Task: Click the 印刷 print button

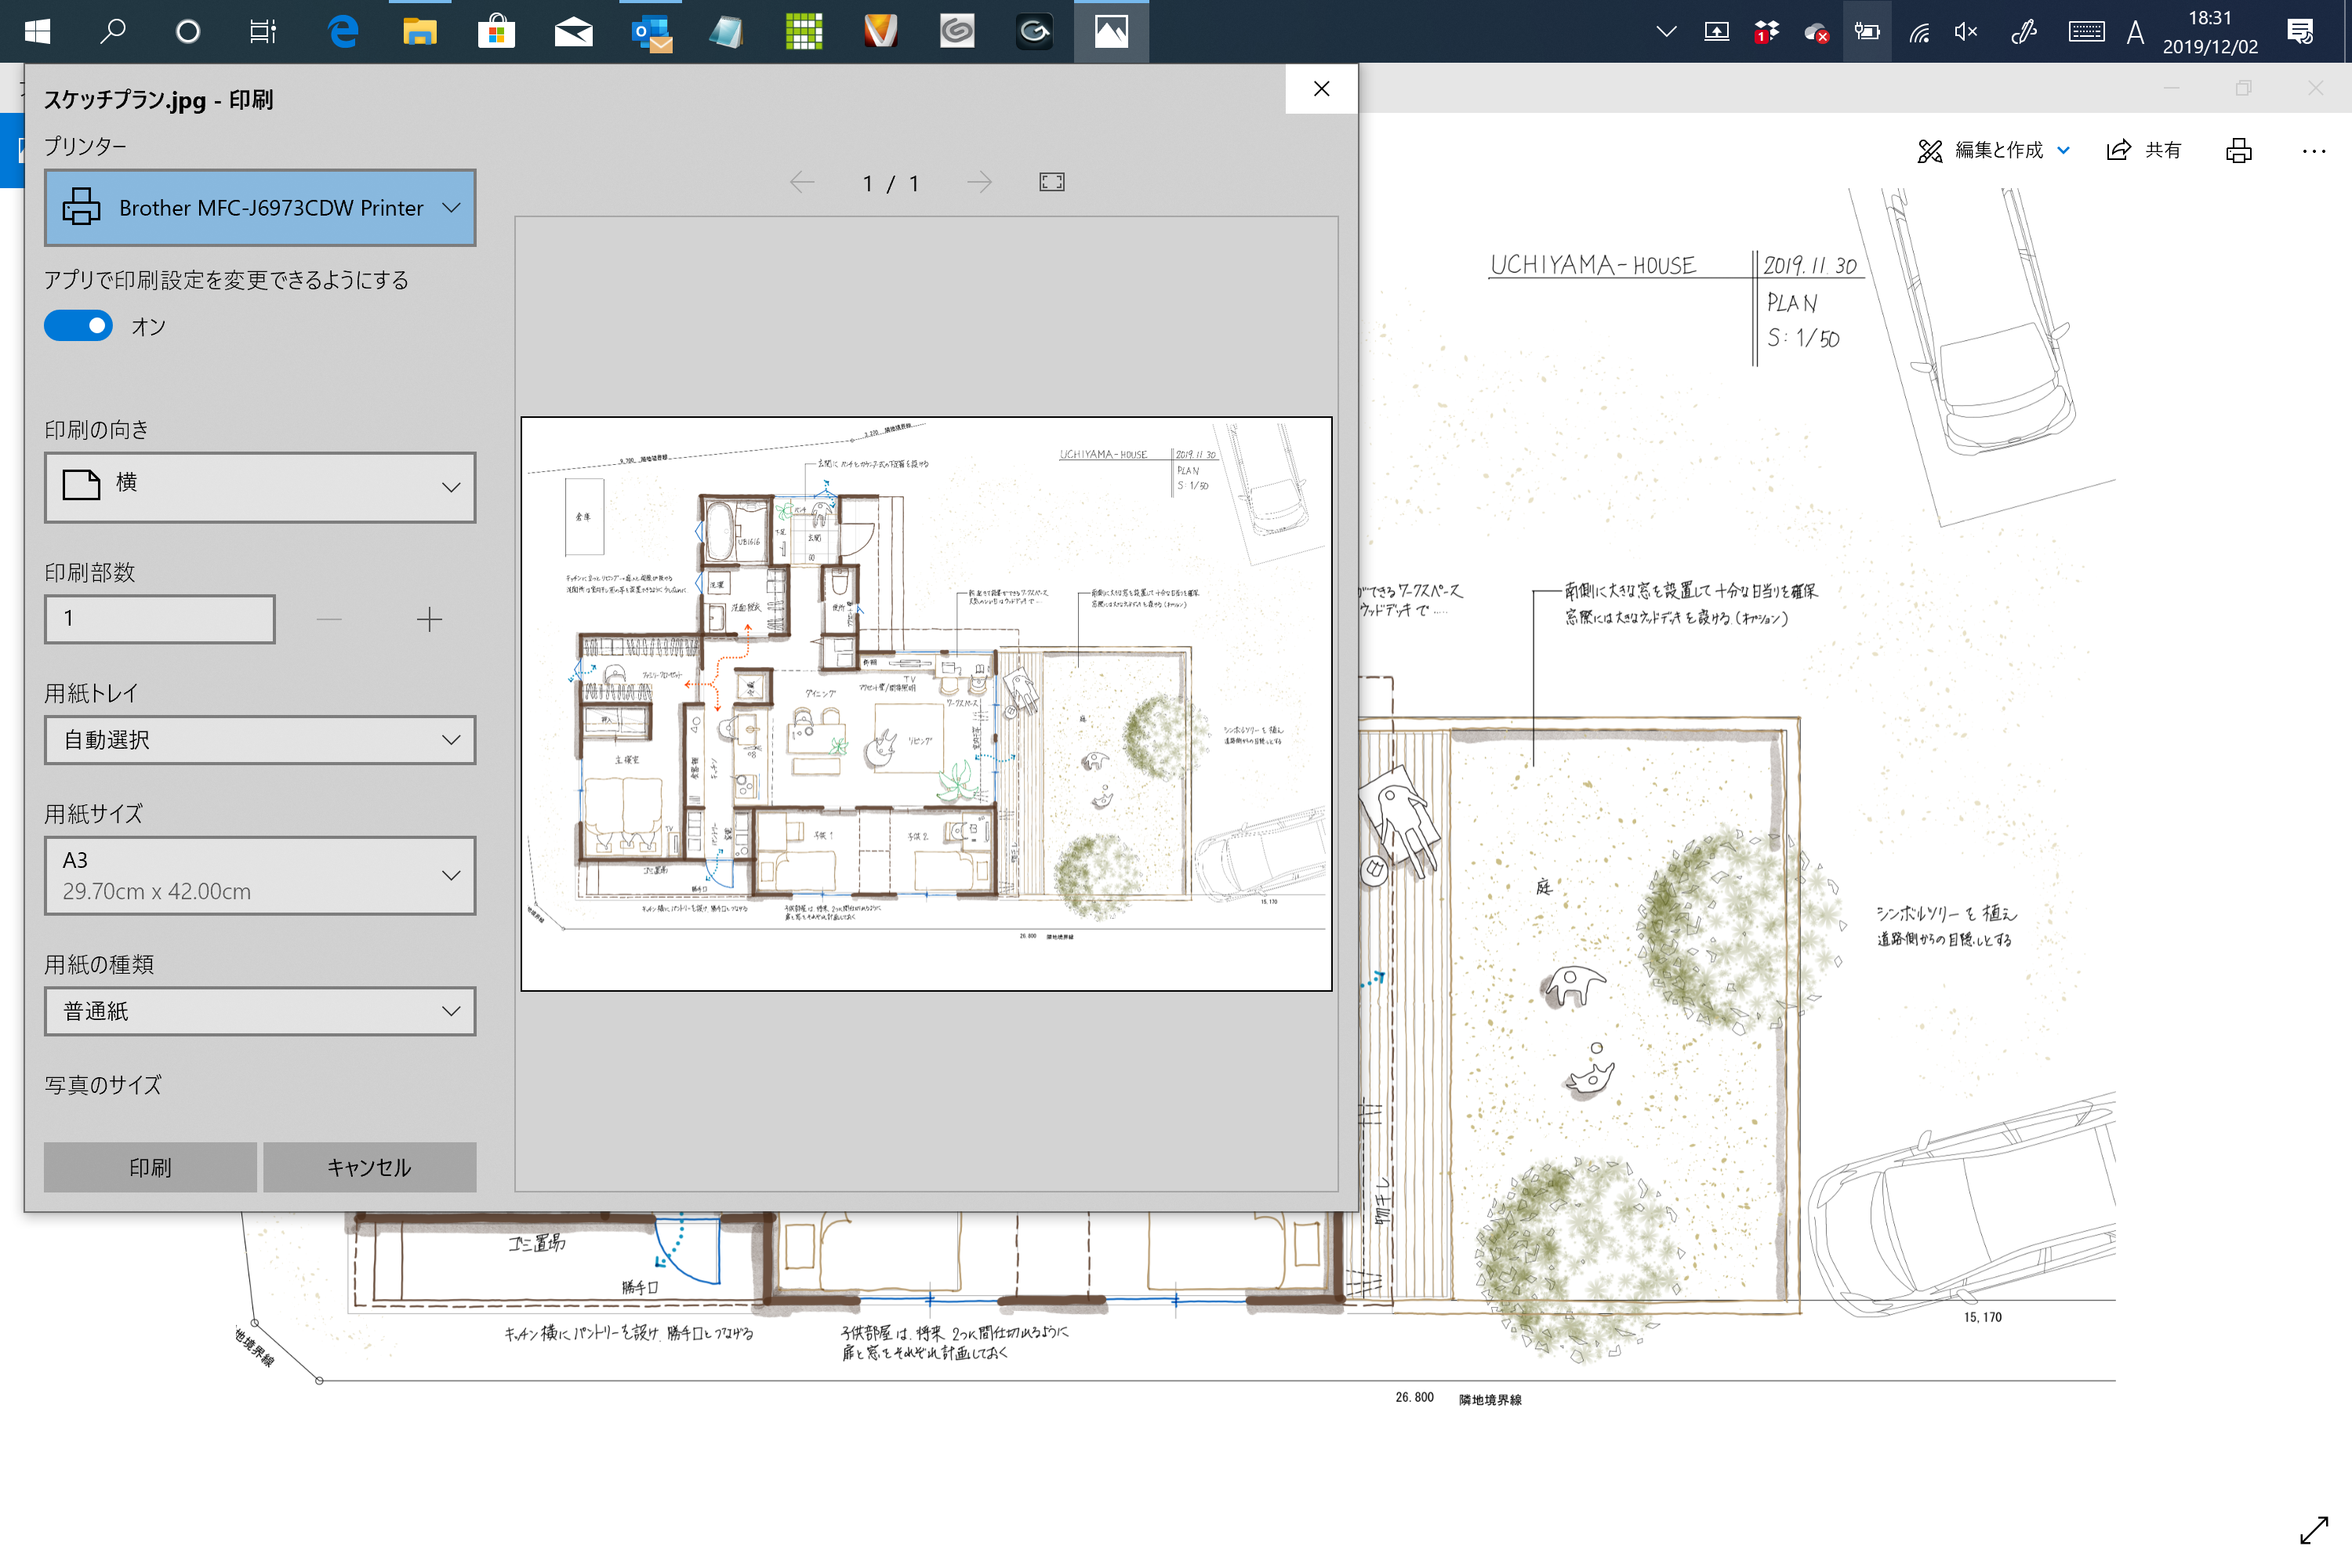Action: (x=150, y=1167)
